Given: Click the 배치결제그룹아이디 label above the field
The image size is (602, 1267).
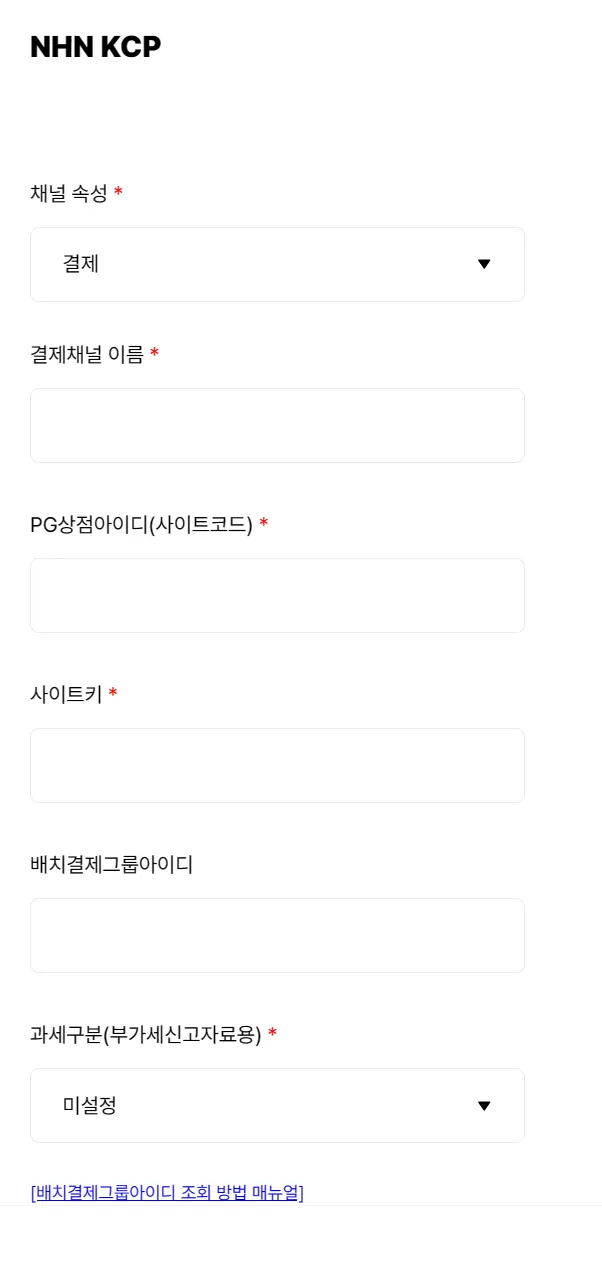Looking at the screenshot, I should (x=111, y=864).
